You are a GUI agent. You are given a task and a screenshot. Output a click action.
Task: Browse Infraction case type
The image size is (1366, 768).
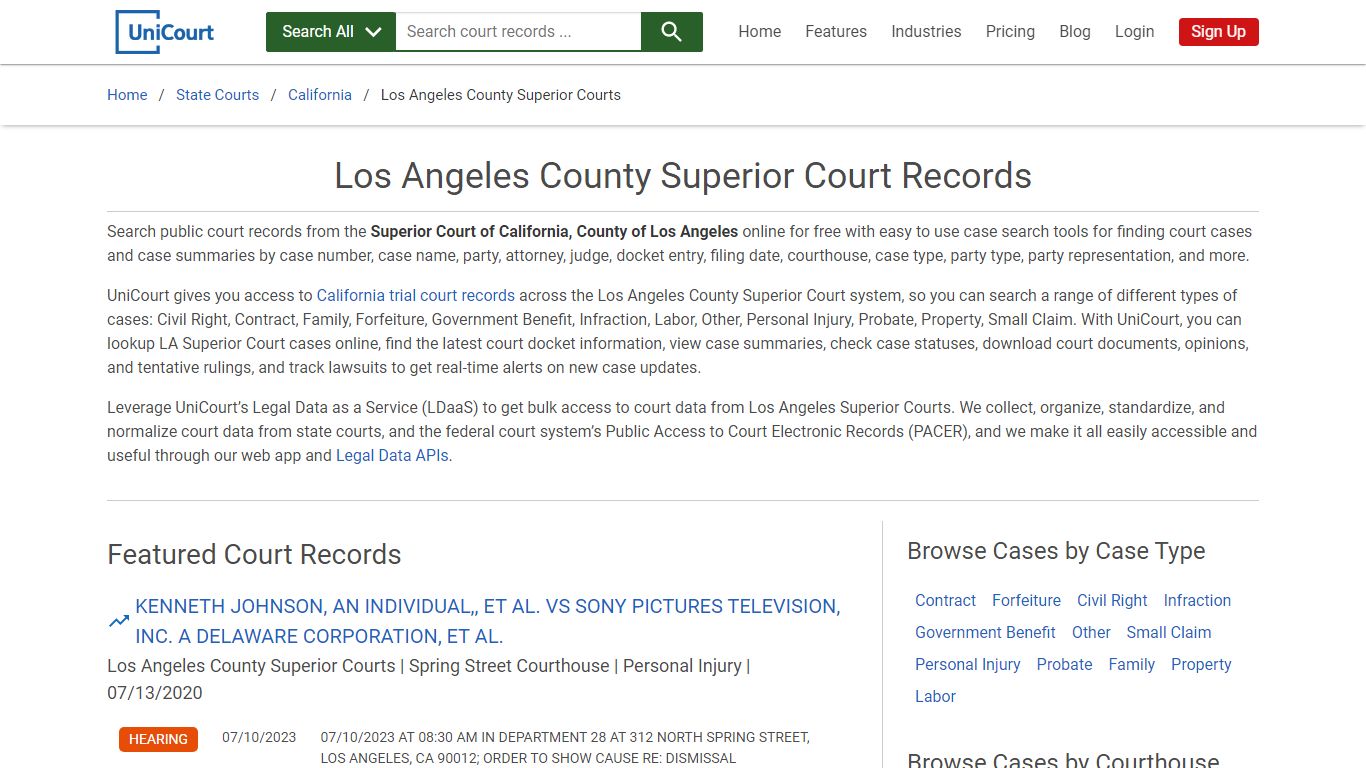tap(1197, 601)
